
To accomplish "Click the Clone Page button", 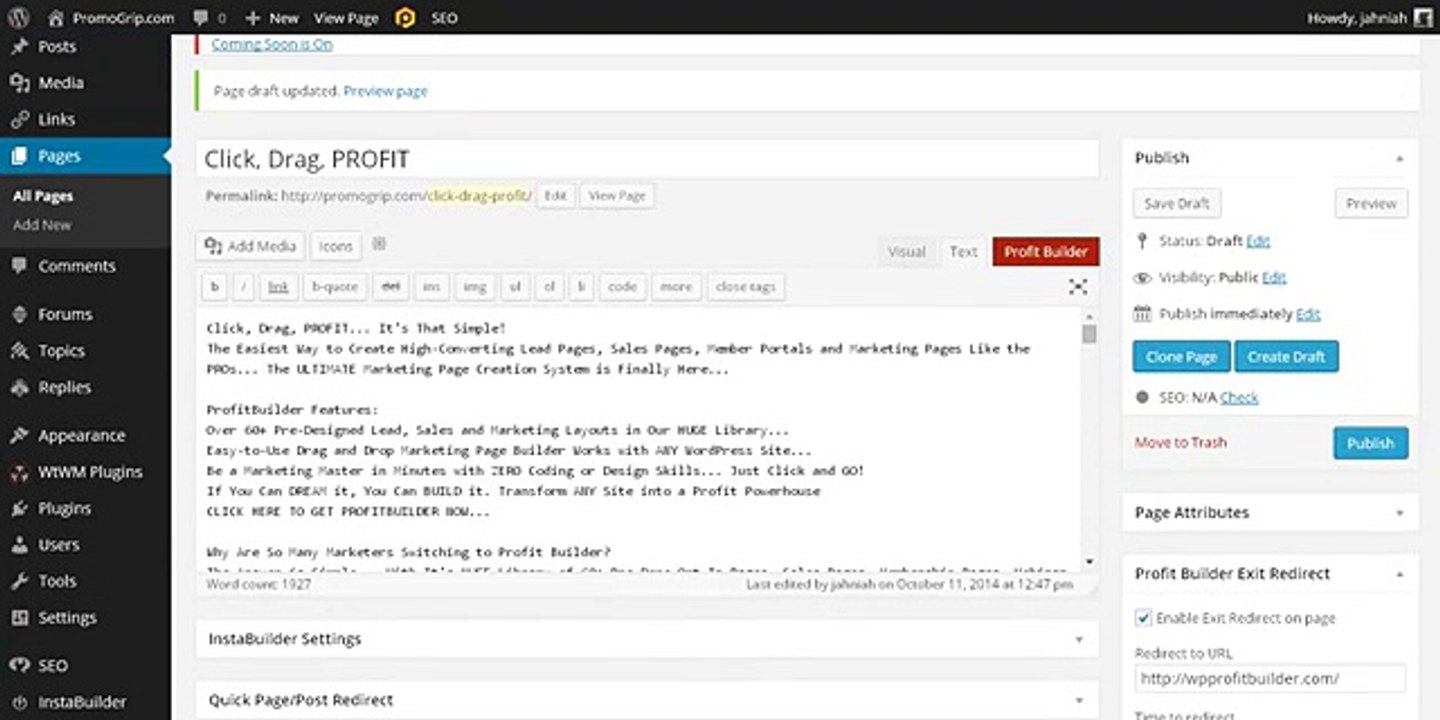I will pos(1182,357).
